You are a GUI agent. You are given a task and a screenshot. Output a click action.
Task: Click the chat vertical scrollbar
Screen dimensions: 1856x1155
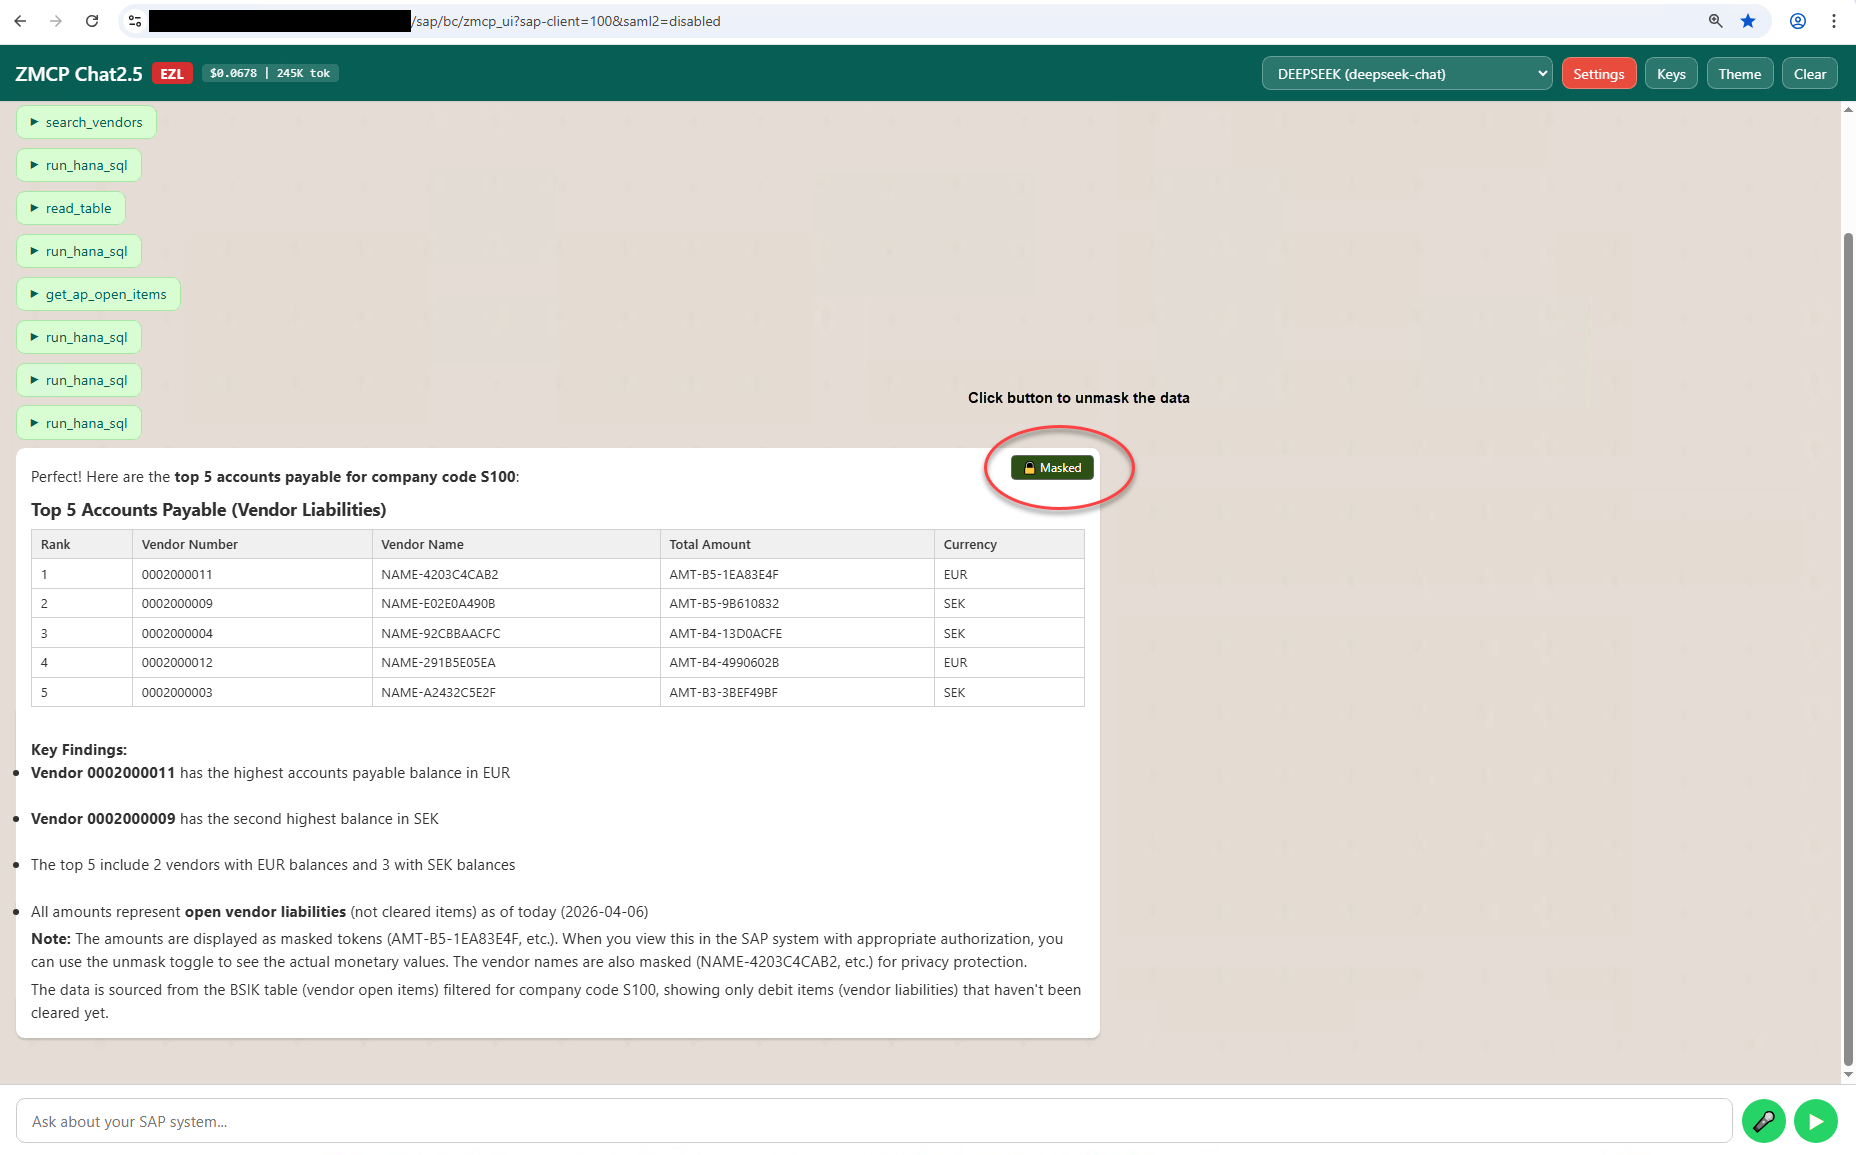[x=1848, y=650]
